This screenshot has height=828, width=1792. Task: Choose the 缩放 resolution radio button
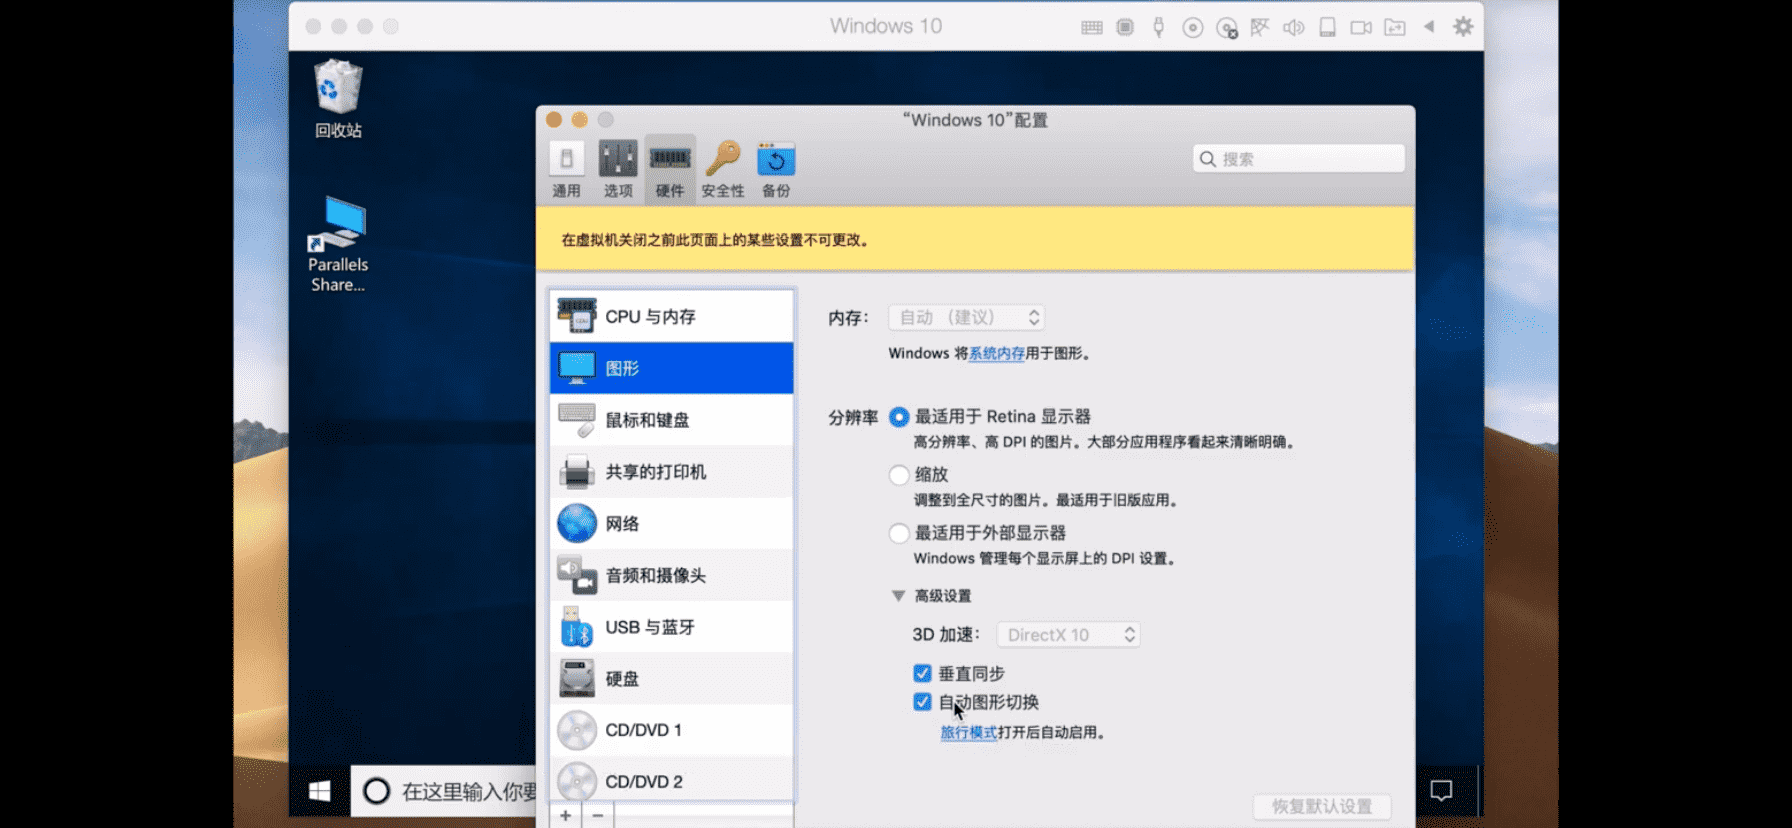899,475
